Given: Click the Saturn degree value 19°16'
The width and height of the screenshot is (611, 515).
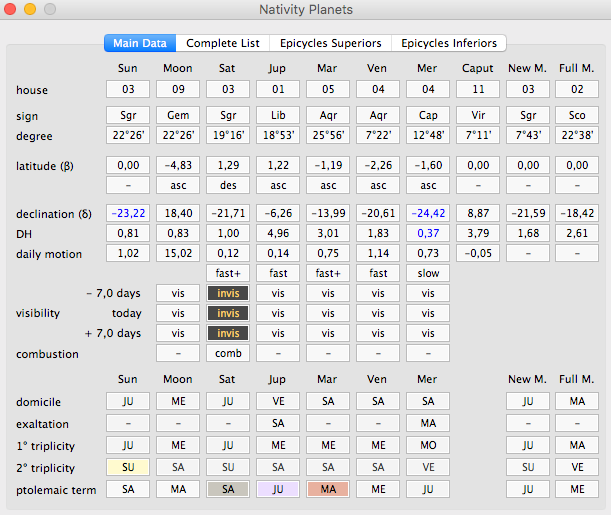Looking at the screenshot, I should [228, 135].
